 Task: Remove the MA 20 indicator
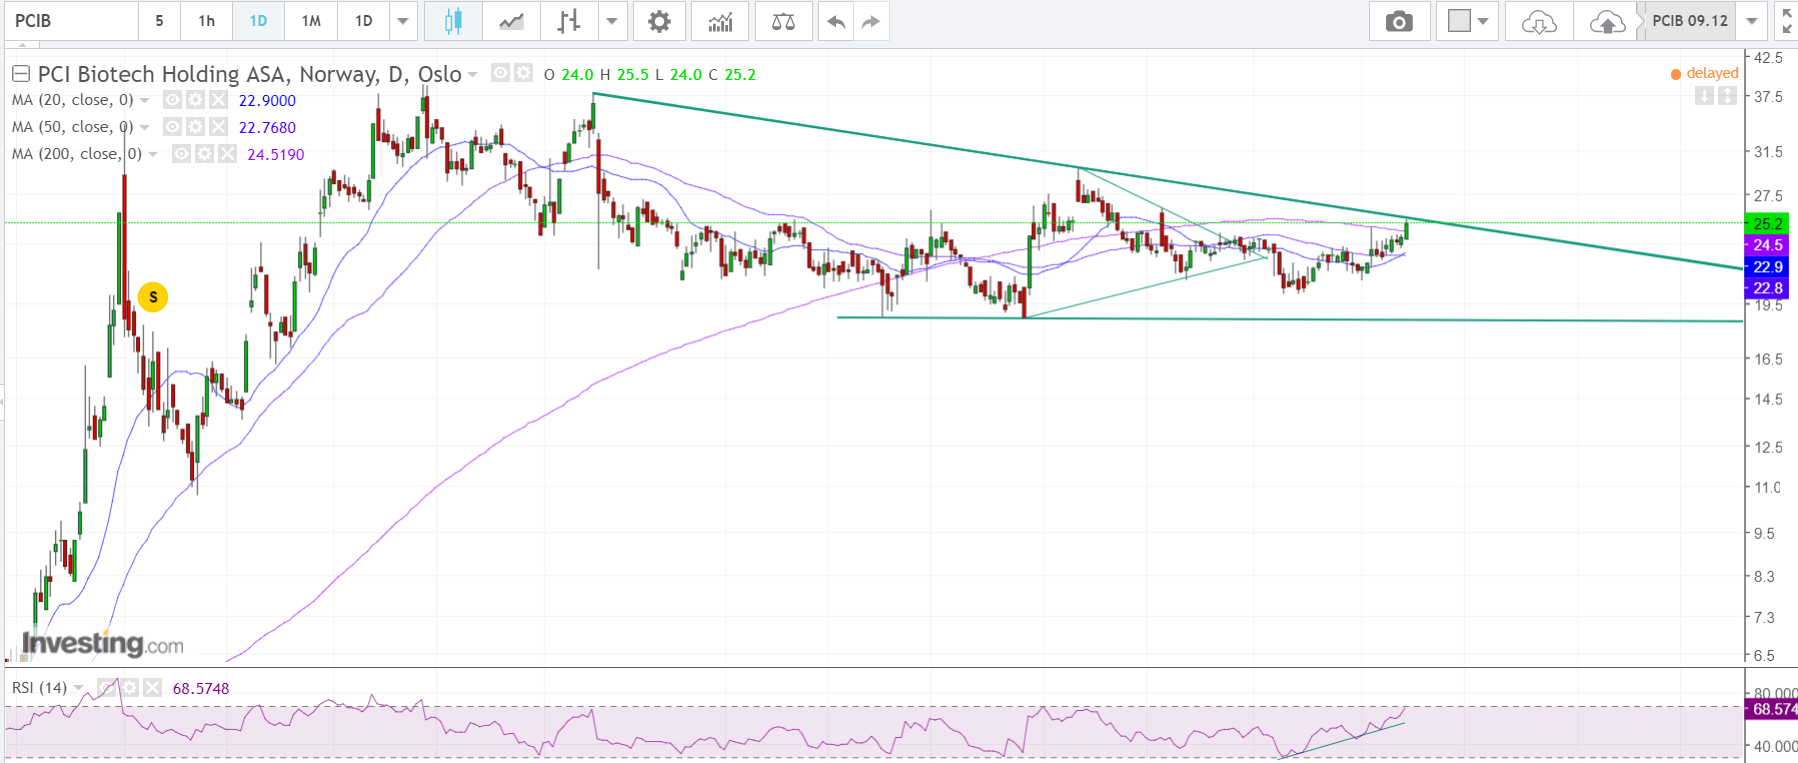[218, 100]
